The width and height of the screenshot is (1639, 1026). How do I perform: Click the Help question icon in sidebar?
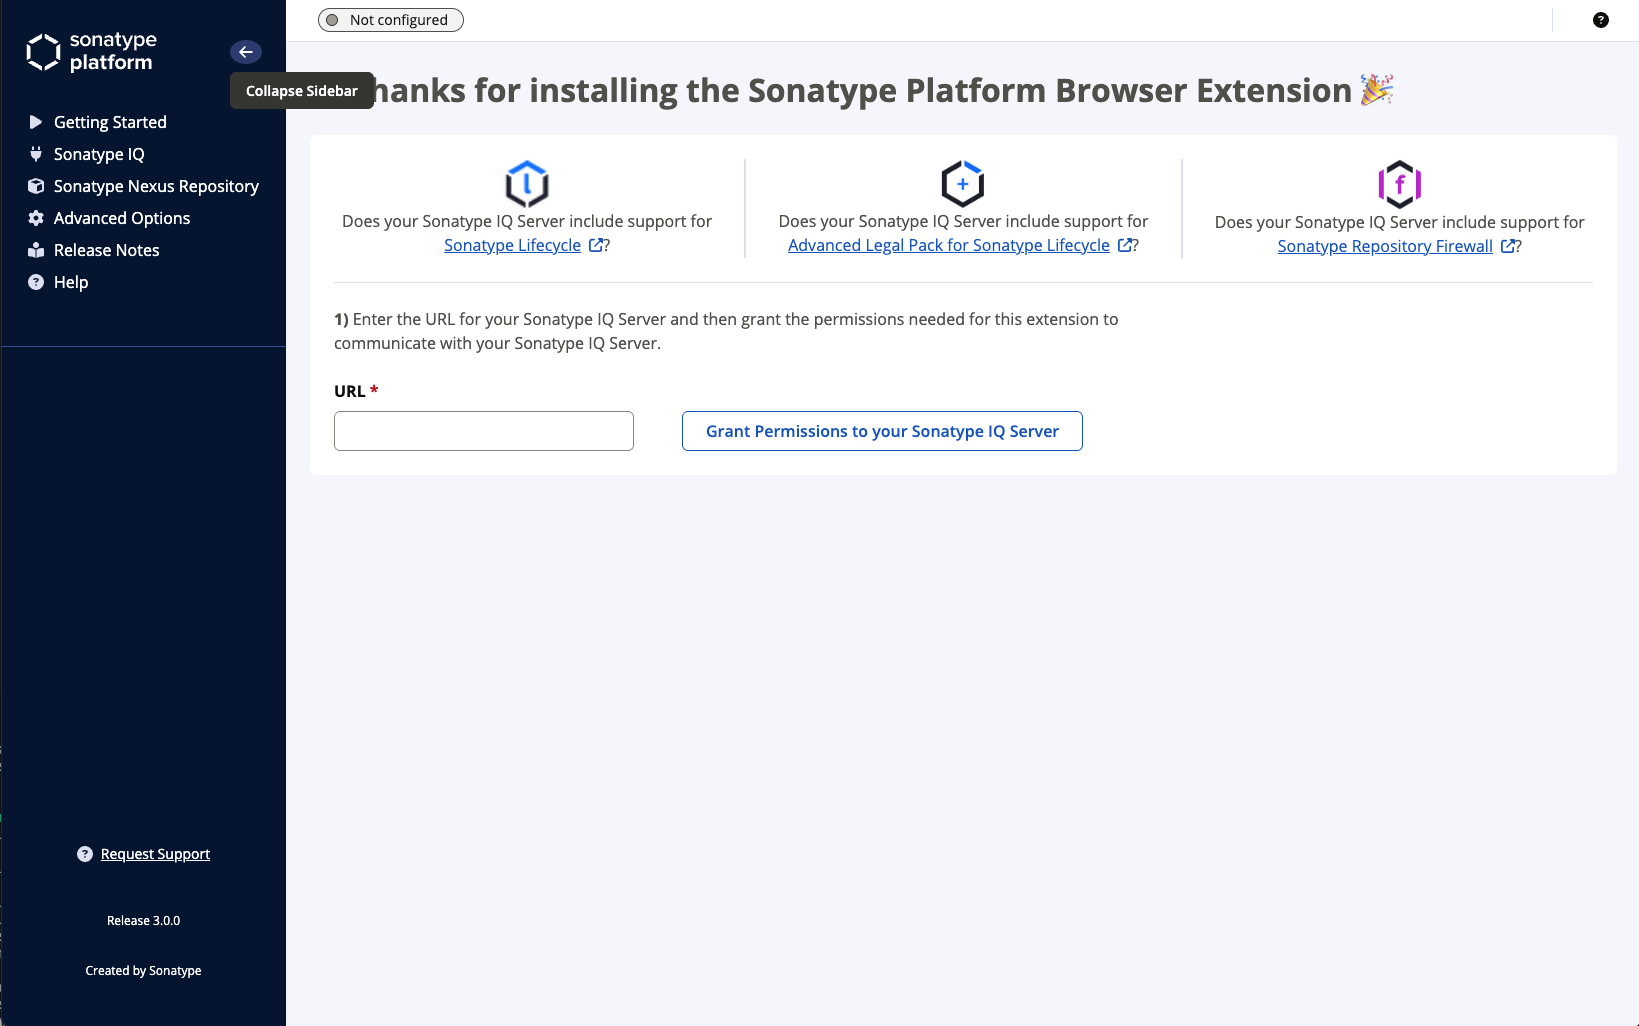tap(36, 282)
